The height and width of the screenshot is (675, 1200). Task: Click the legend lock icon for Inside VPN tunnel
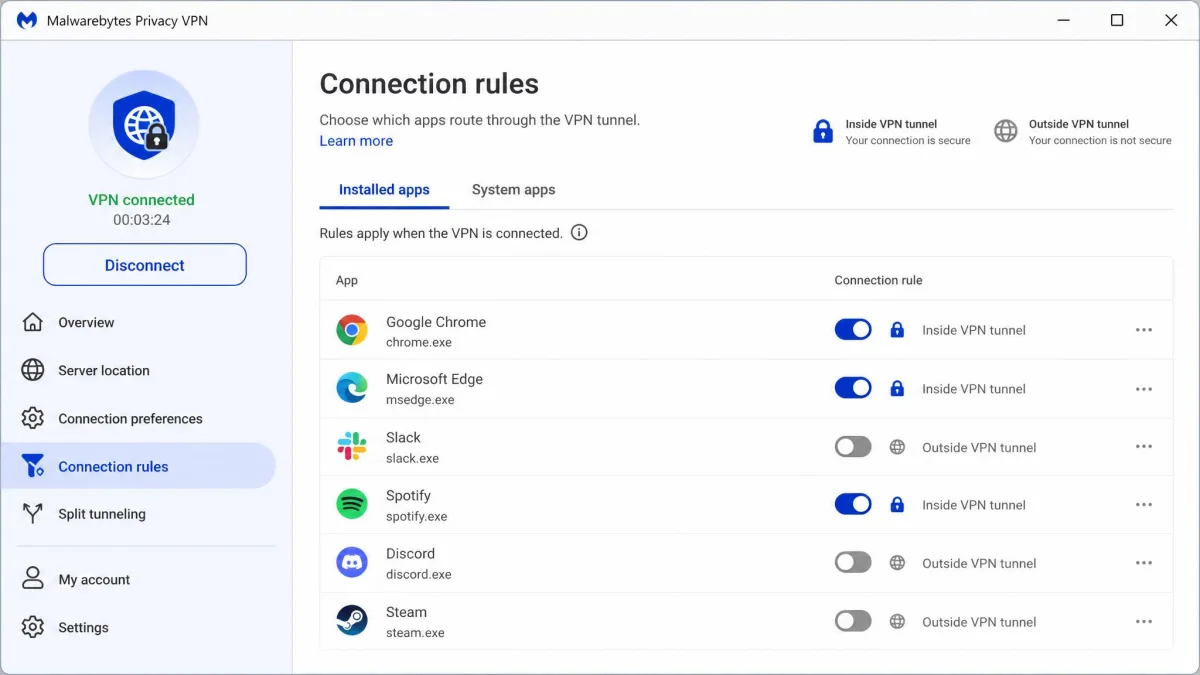(823, 131)
